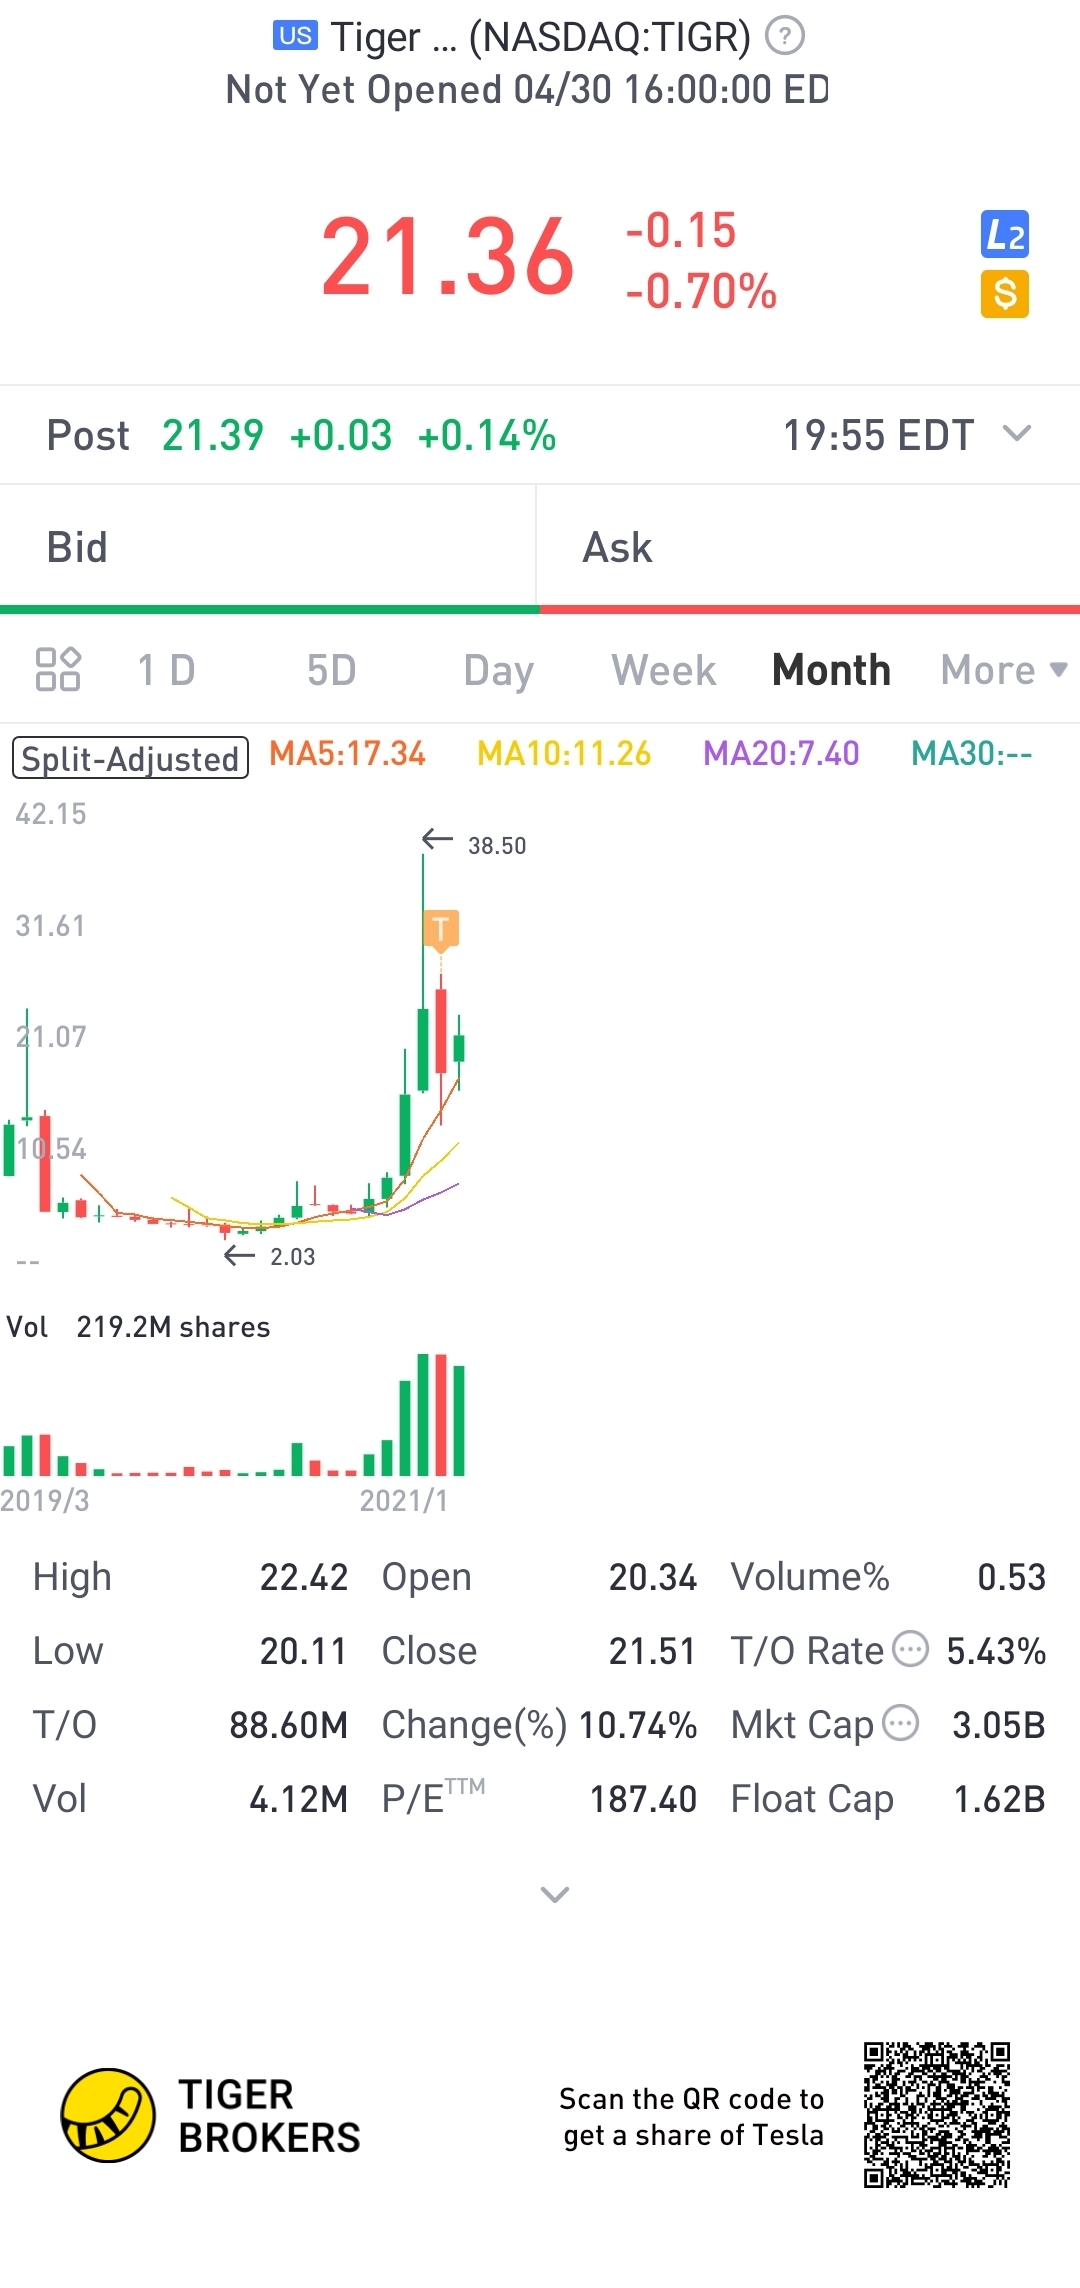Tap the T/O Rate value 5.43%
The height and width of the screenshot is (2288, 1080).
pos(996,1651)
